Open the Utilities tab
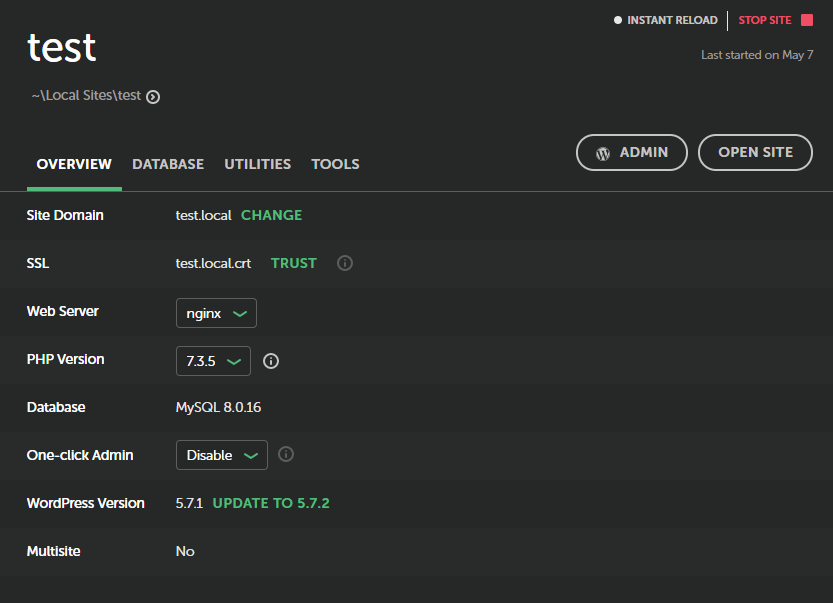833x603 pixels. pos(258,164)
